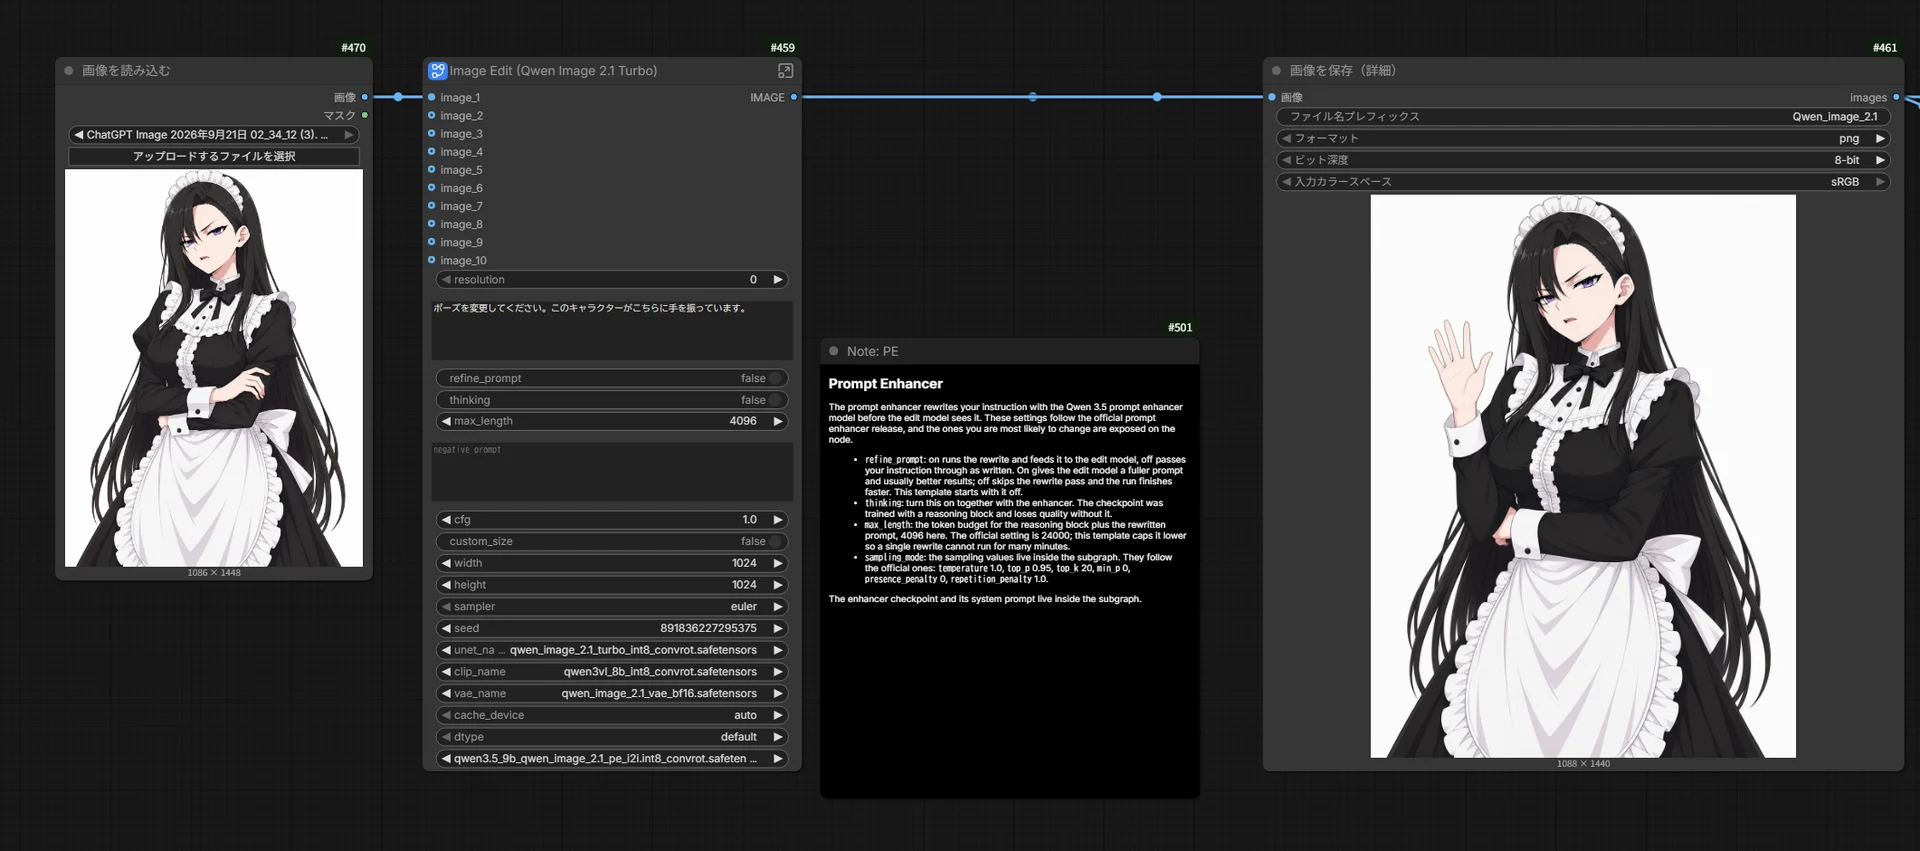Click the #459 node badge
Viewport: 1920px width, 851px height.
[x=782, y=48]
